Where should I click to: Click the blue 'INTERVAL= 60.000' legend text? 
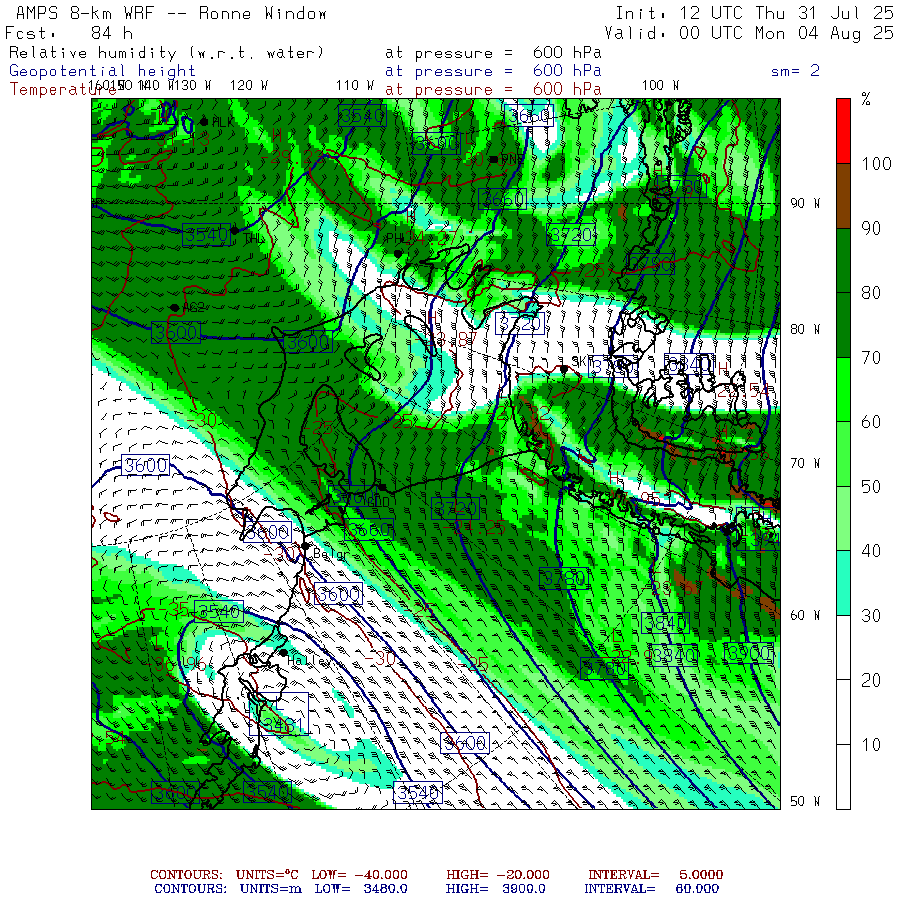(x=651, y=889)
